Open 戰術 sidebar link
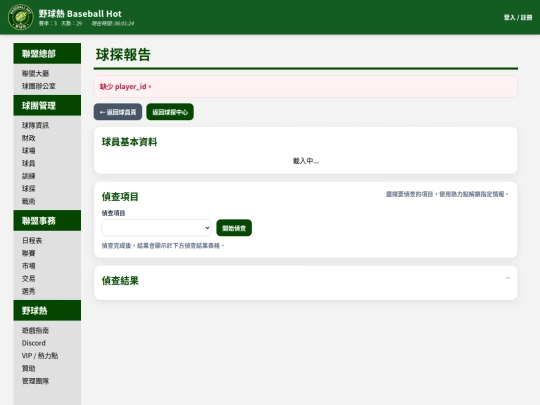 point(29,201)
